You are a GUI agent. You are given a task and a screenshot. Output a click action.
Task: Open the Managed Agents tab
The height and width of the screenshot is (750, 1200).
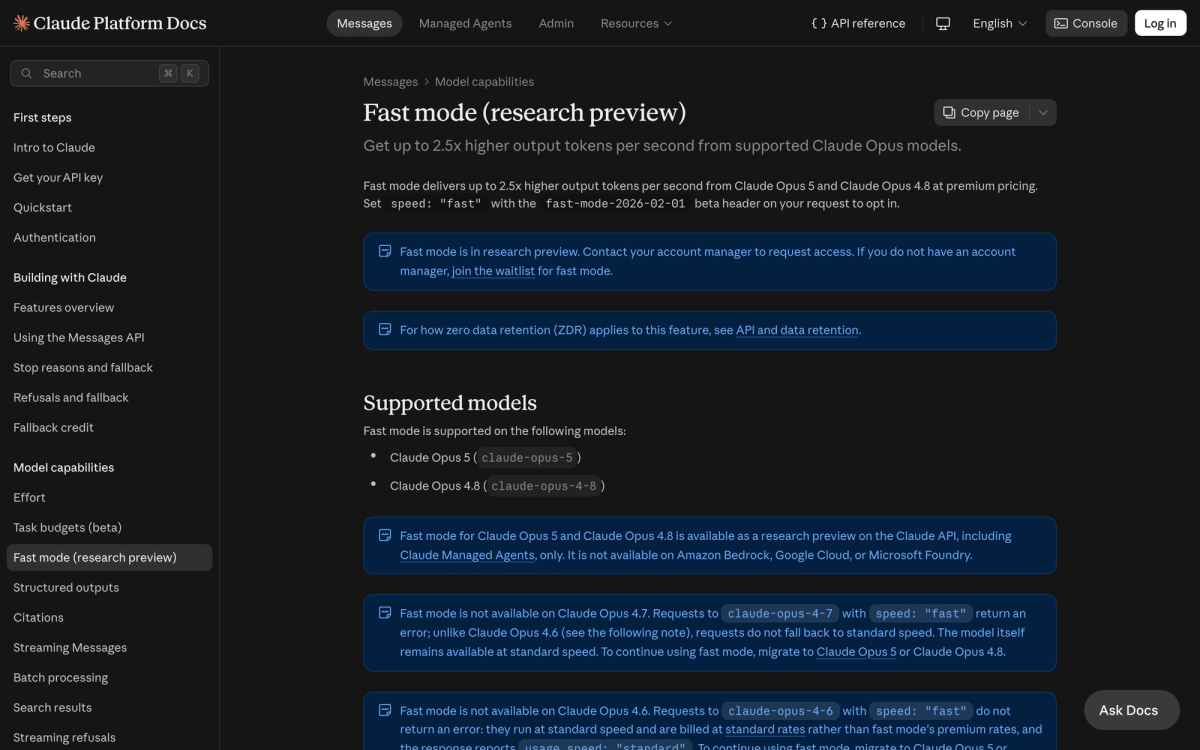[465, 23]
